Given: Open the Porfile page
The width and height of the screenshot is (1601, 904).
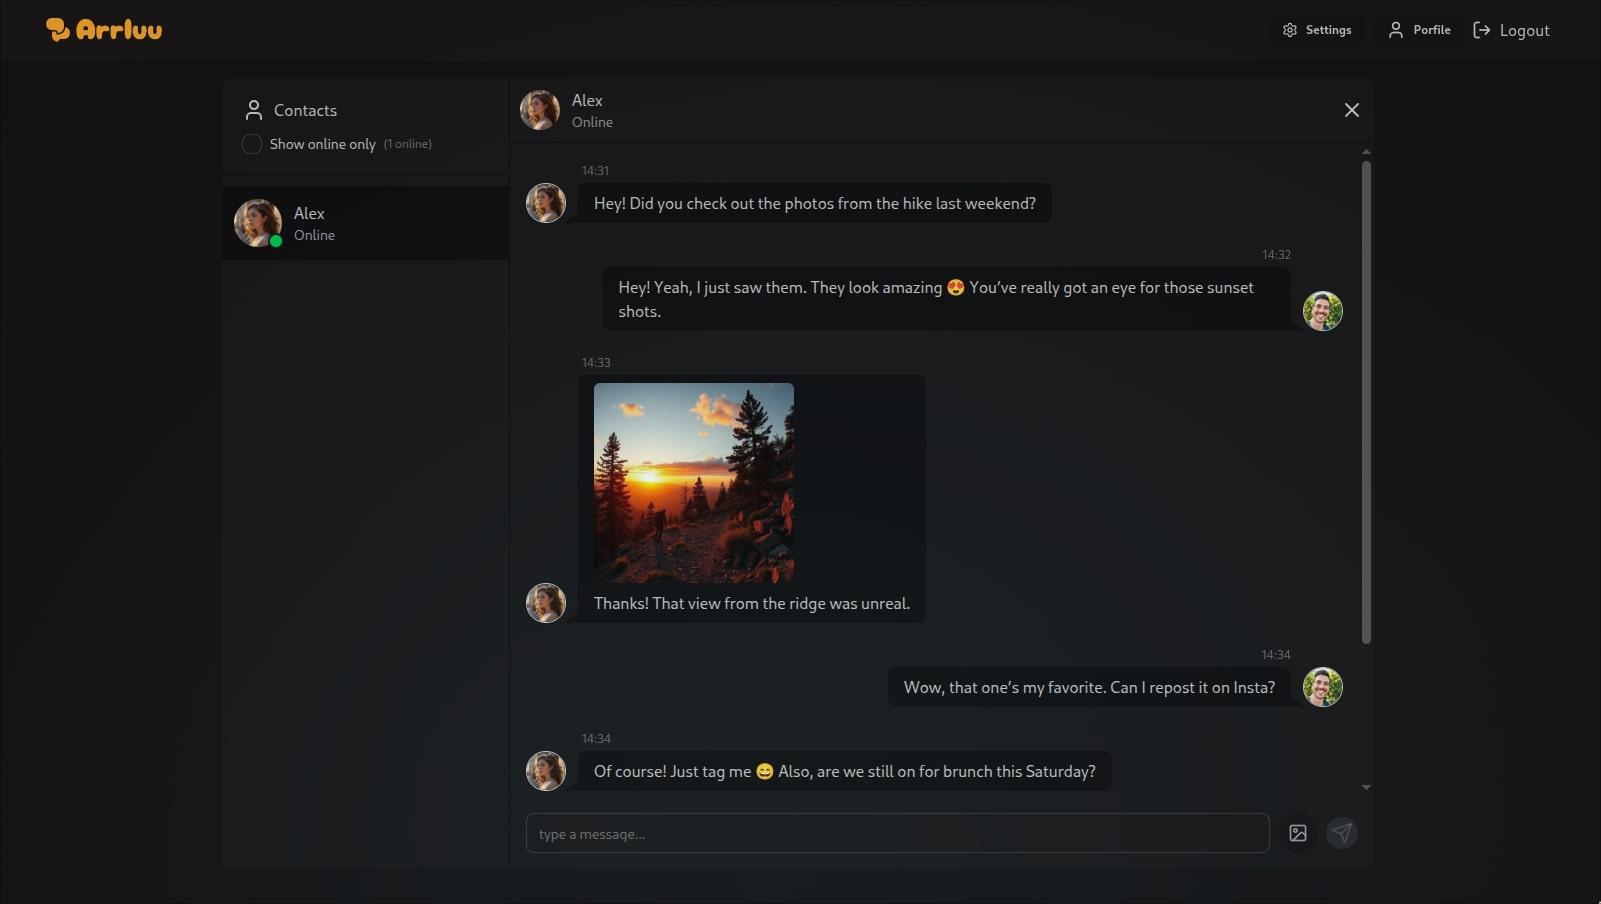Looking at the screenshot, I should coord(1419,30).
